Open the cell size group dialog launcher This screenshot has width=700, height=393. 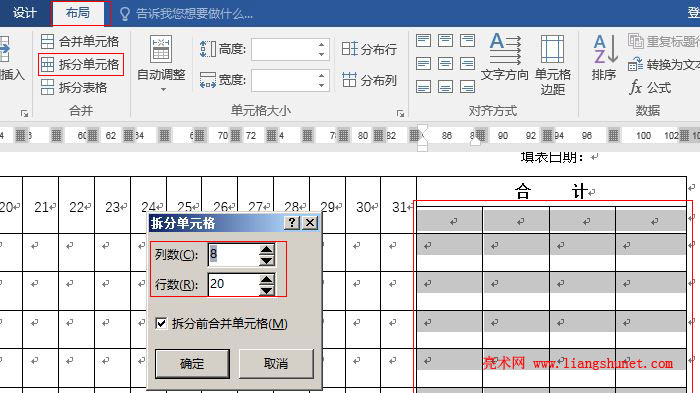[400, 114]
